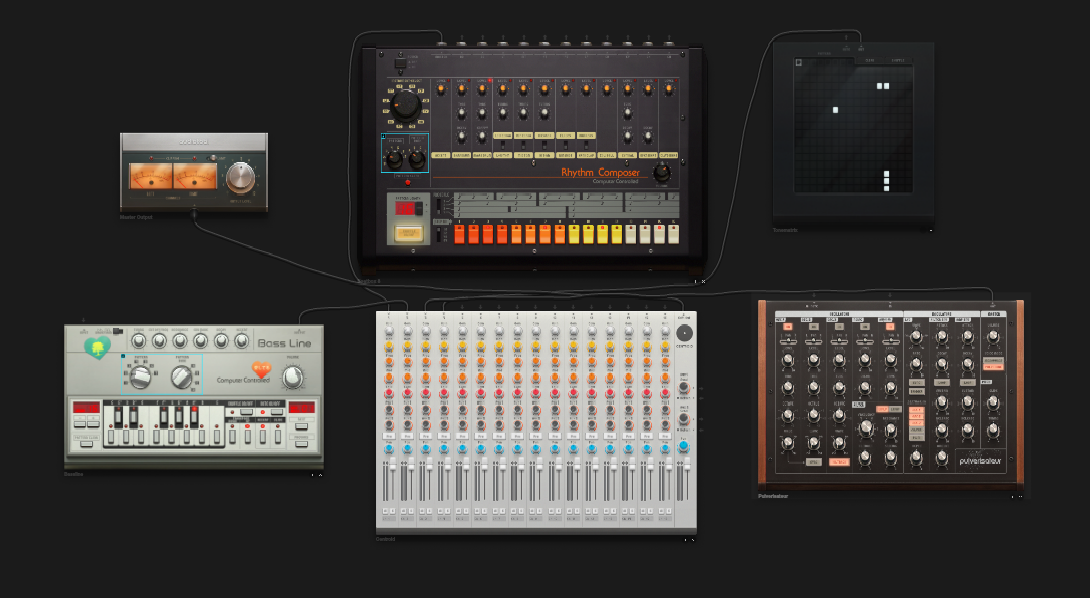Open the Clear tab on Tonematrix
The height and width of the screenshot is (598, 1090).
(x=870, y=60)
